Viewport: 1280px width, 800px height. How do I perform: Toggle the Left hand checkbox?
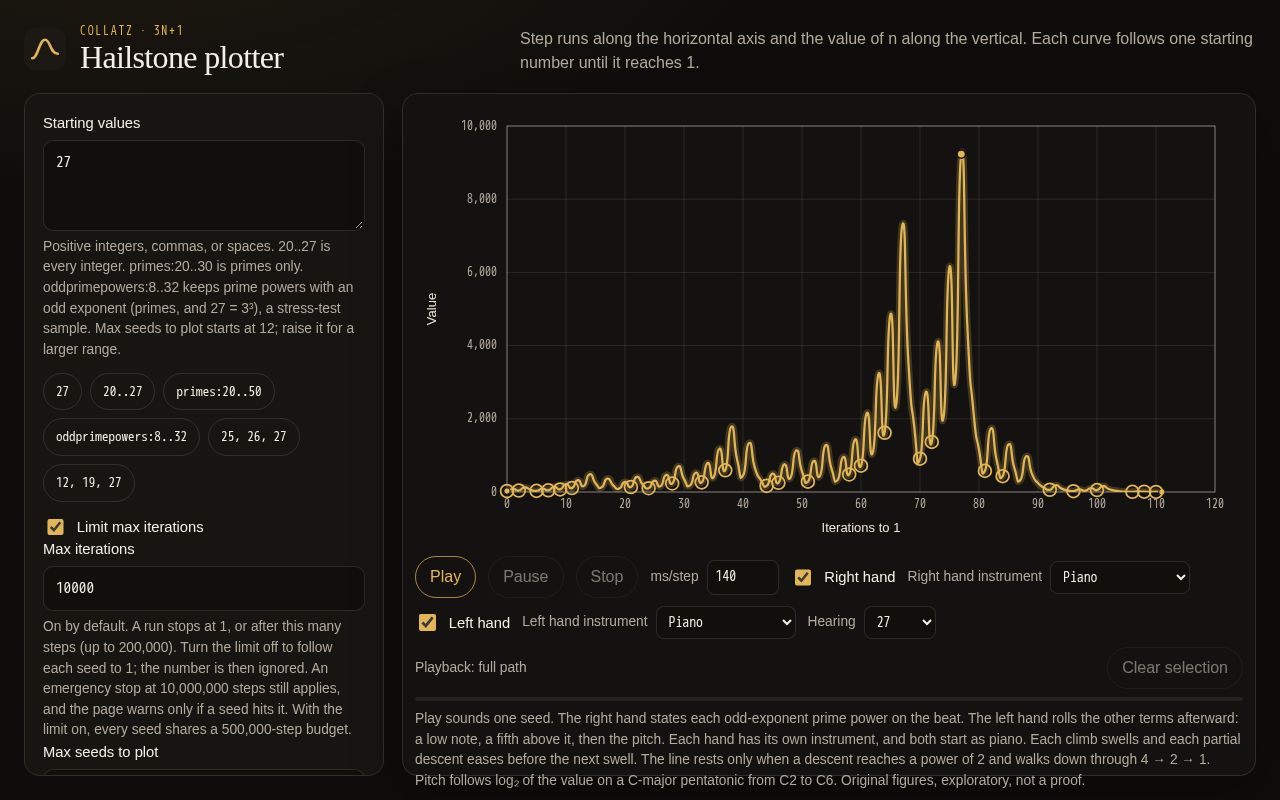[x=427, y=622]
